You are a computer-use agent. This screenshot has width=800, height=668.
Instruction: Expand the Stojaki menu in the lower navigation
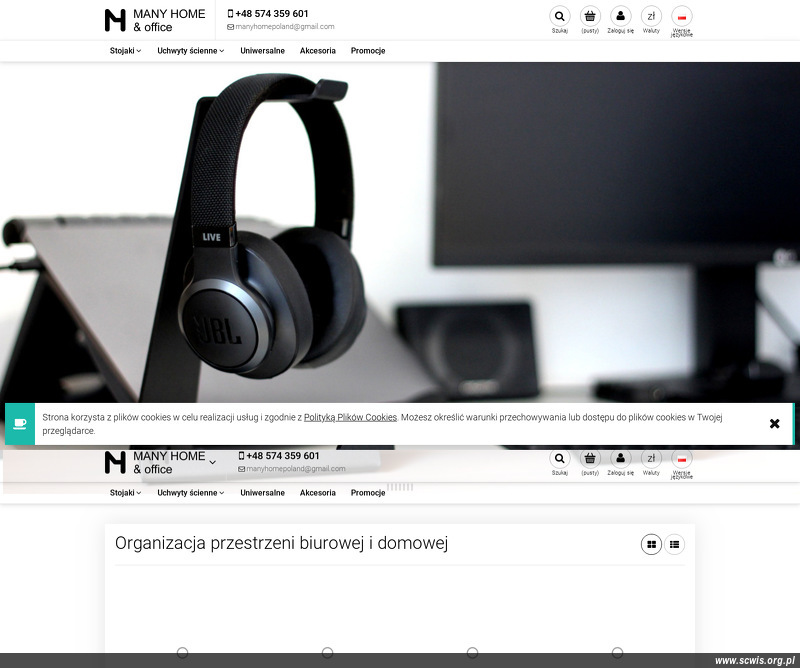click(x=126, y=493)
